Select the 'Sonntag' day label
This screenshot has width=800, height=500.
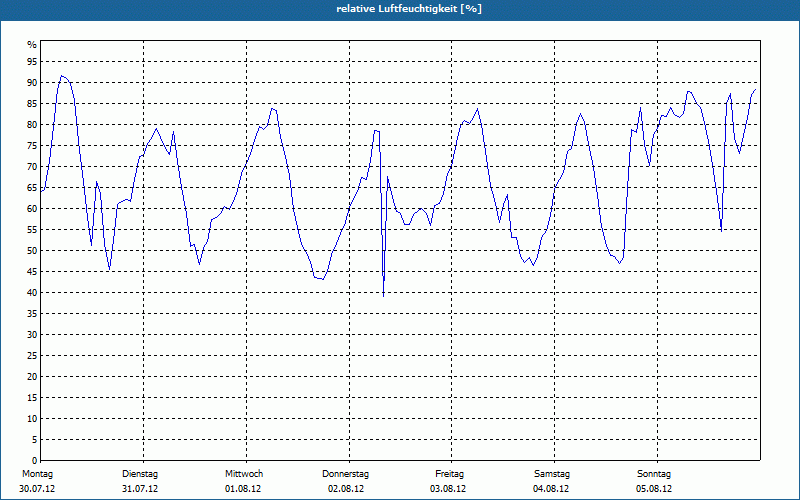tap(654, 474)
